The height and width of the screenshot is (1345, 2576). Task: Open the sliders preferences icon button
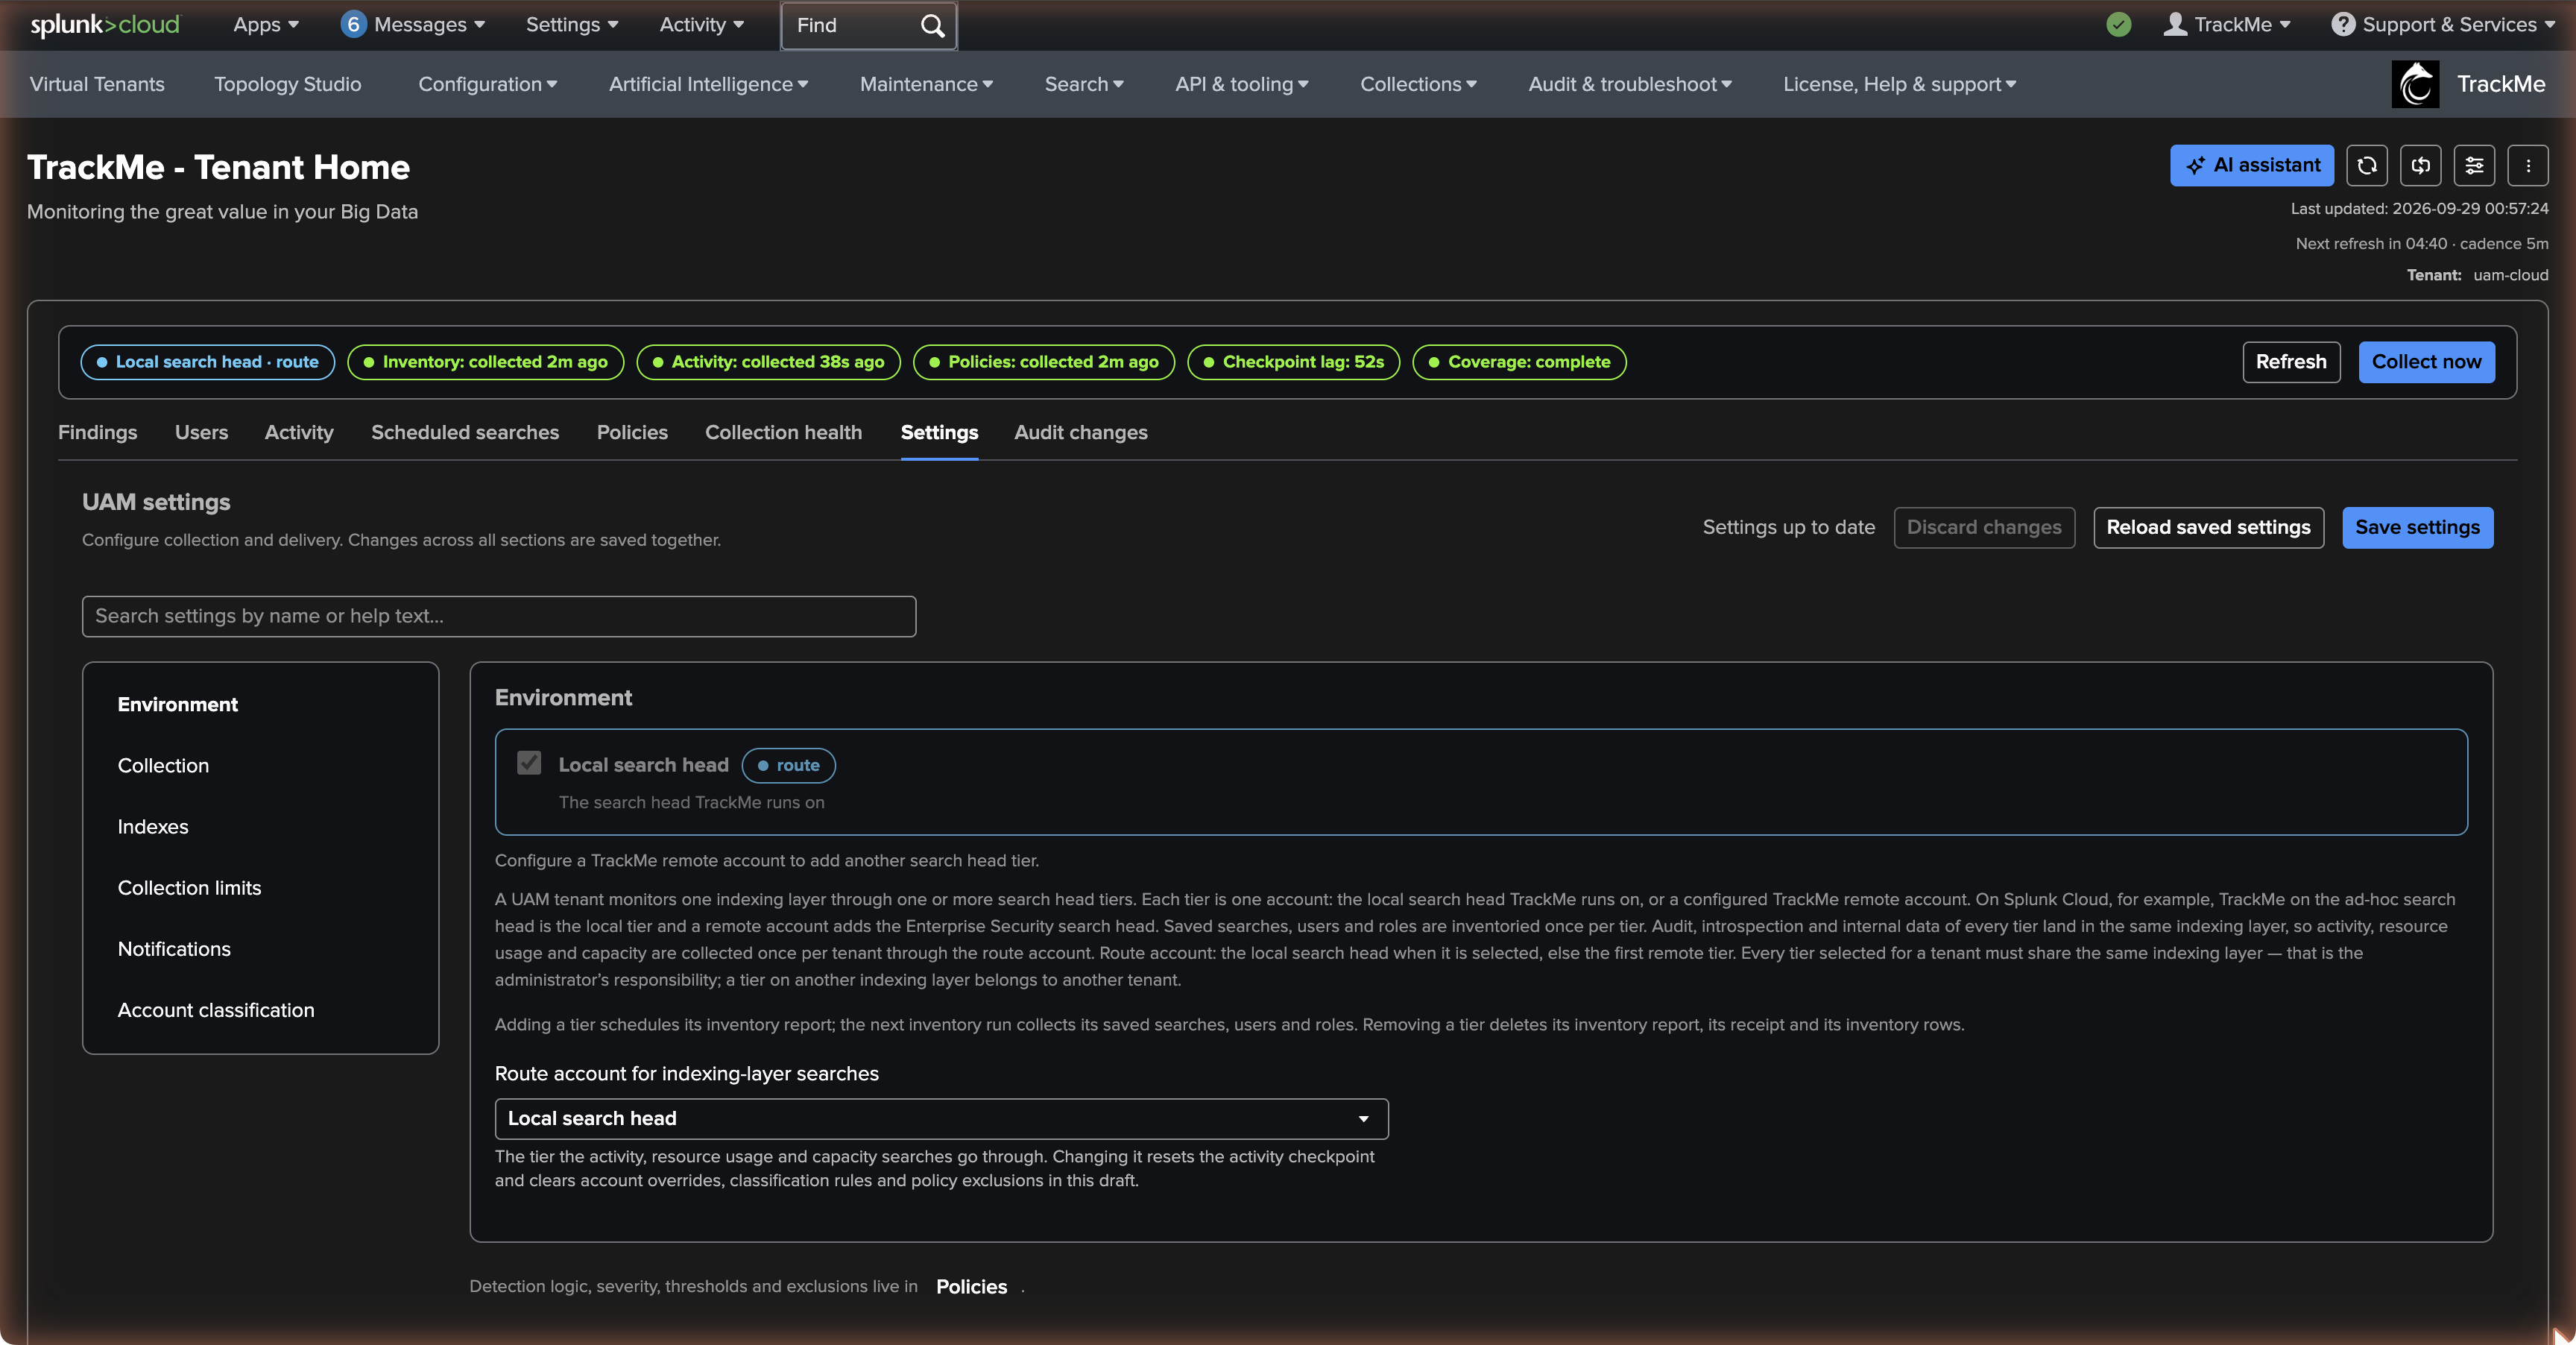click(2474, 165)
